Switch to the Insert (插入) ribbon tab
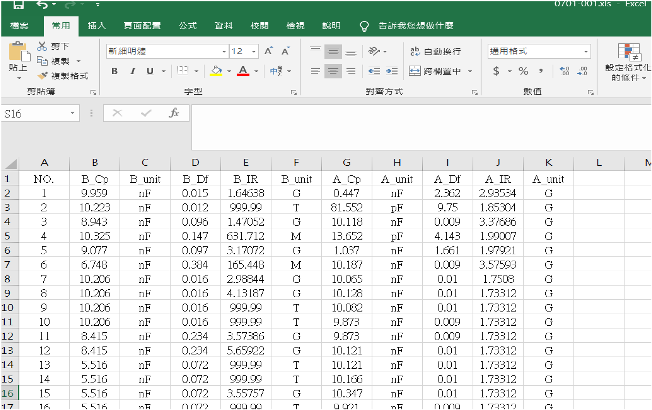Image resolution: width=652 pixels, height=410 pixels. pyautogui.click(x=97, y=25)
